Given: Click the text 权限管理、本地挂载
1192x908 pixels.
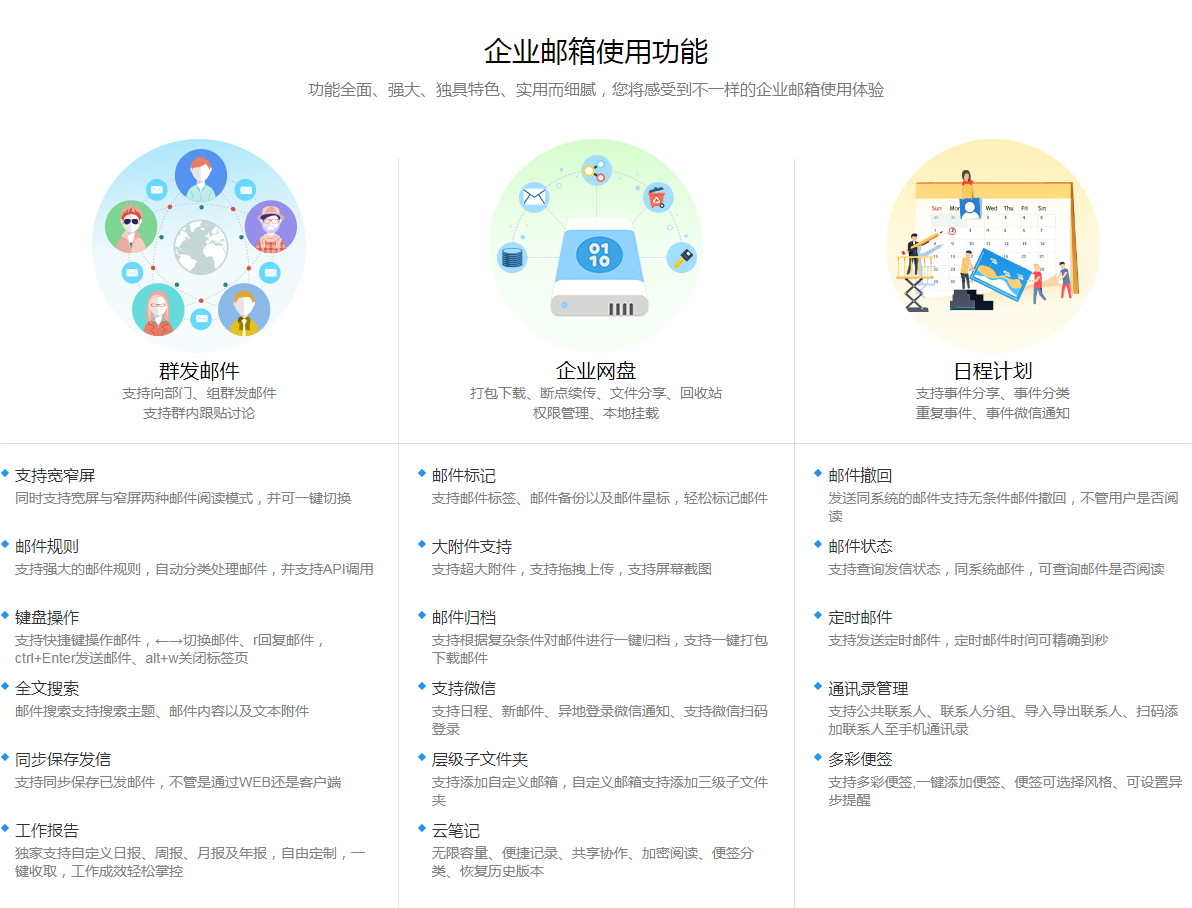Looking at the screenshot, I should click(x=596, y=413).
